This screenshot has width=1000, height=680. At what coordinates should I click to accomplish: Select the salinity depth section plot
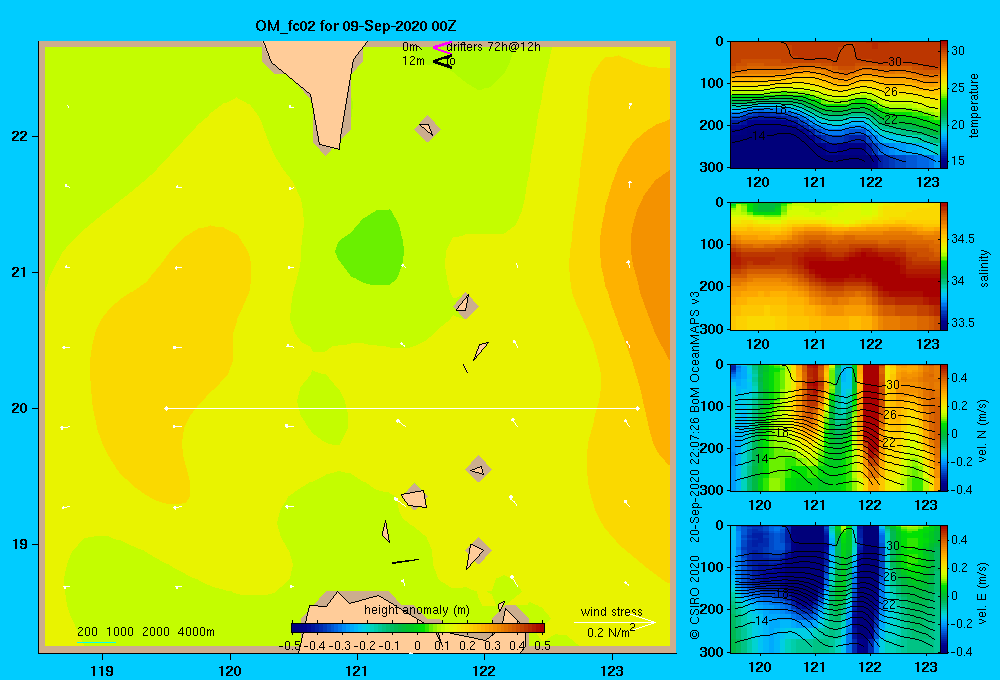pyautogui.click(x=834, y=266)
